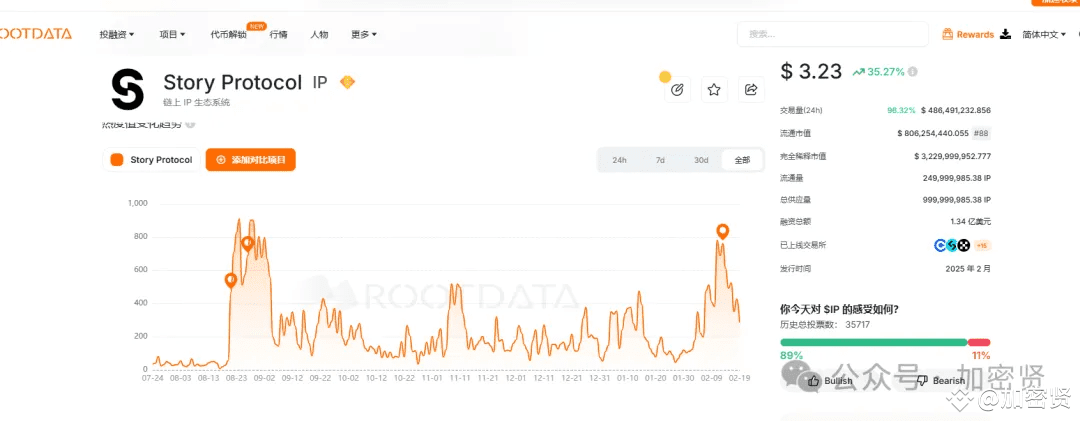Vote Bullish with the thumbs-up
Viewport: 1080px width, 421px height.
tap(814, 380)
